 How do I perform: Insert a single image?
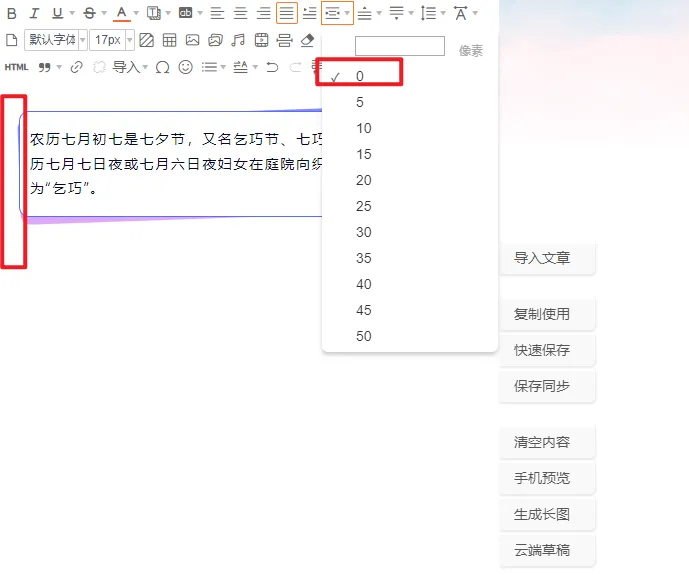click(x=192, y=40)
